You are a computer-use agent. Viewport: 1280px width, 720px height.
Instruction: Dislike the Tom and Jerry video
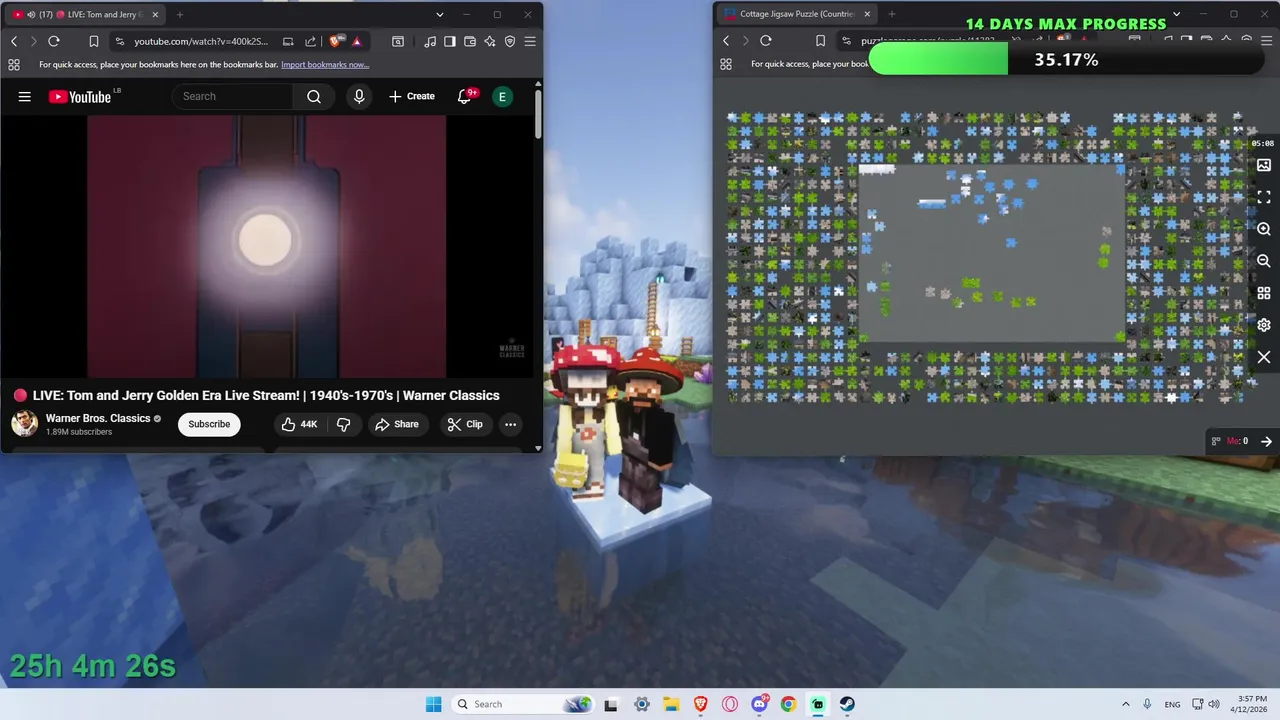pos(343,424)
